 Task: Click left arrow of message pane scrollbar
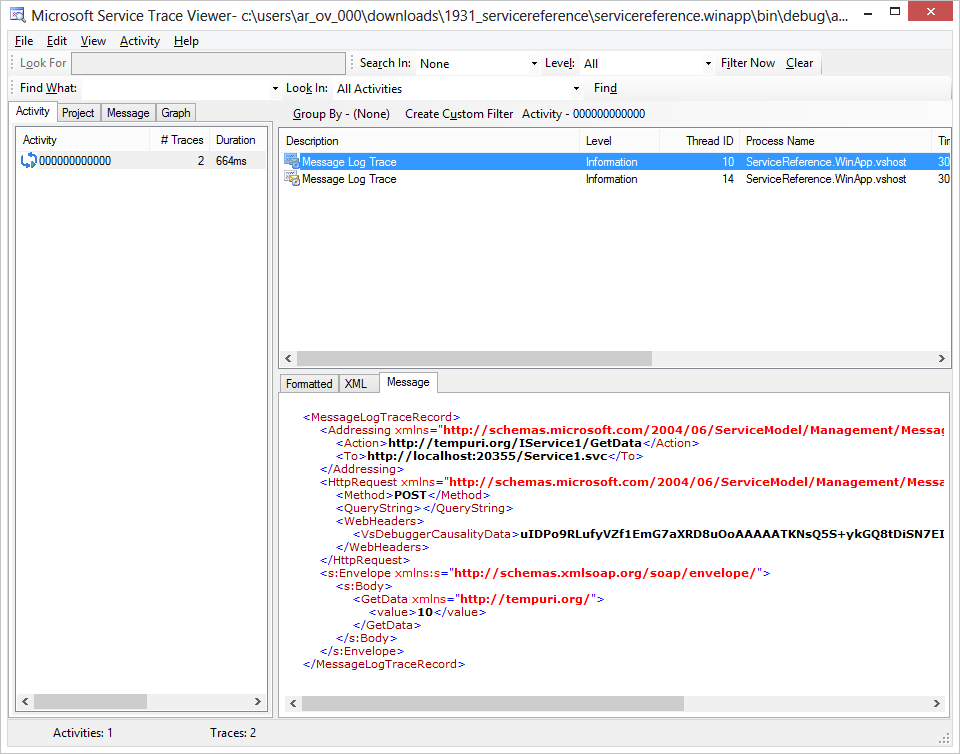[293, 703]
